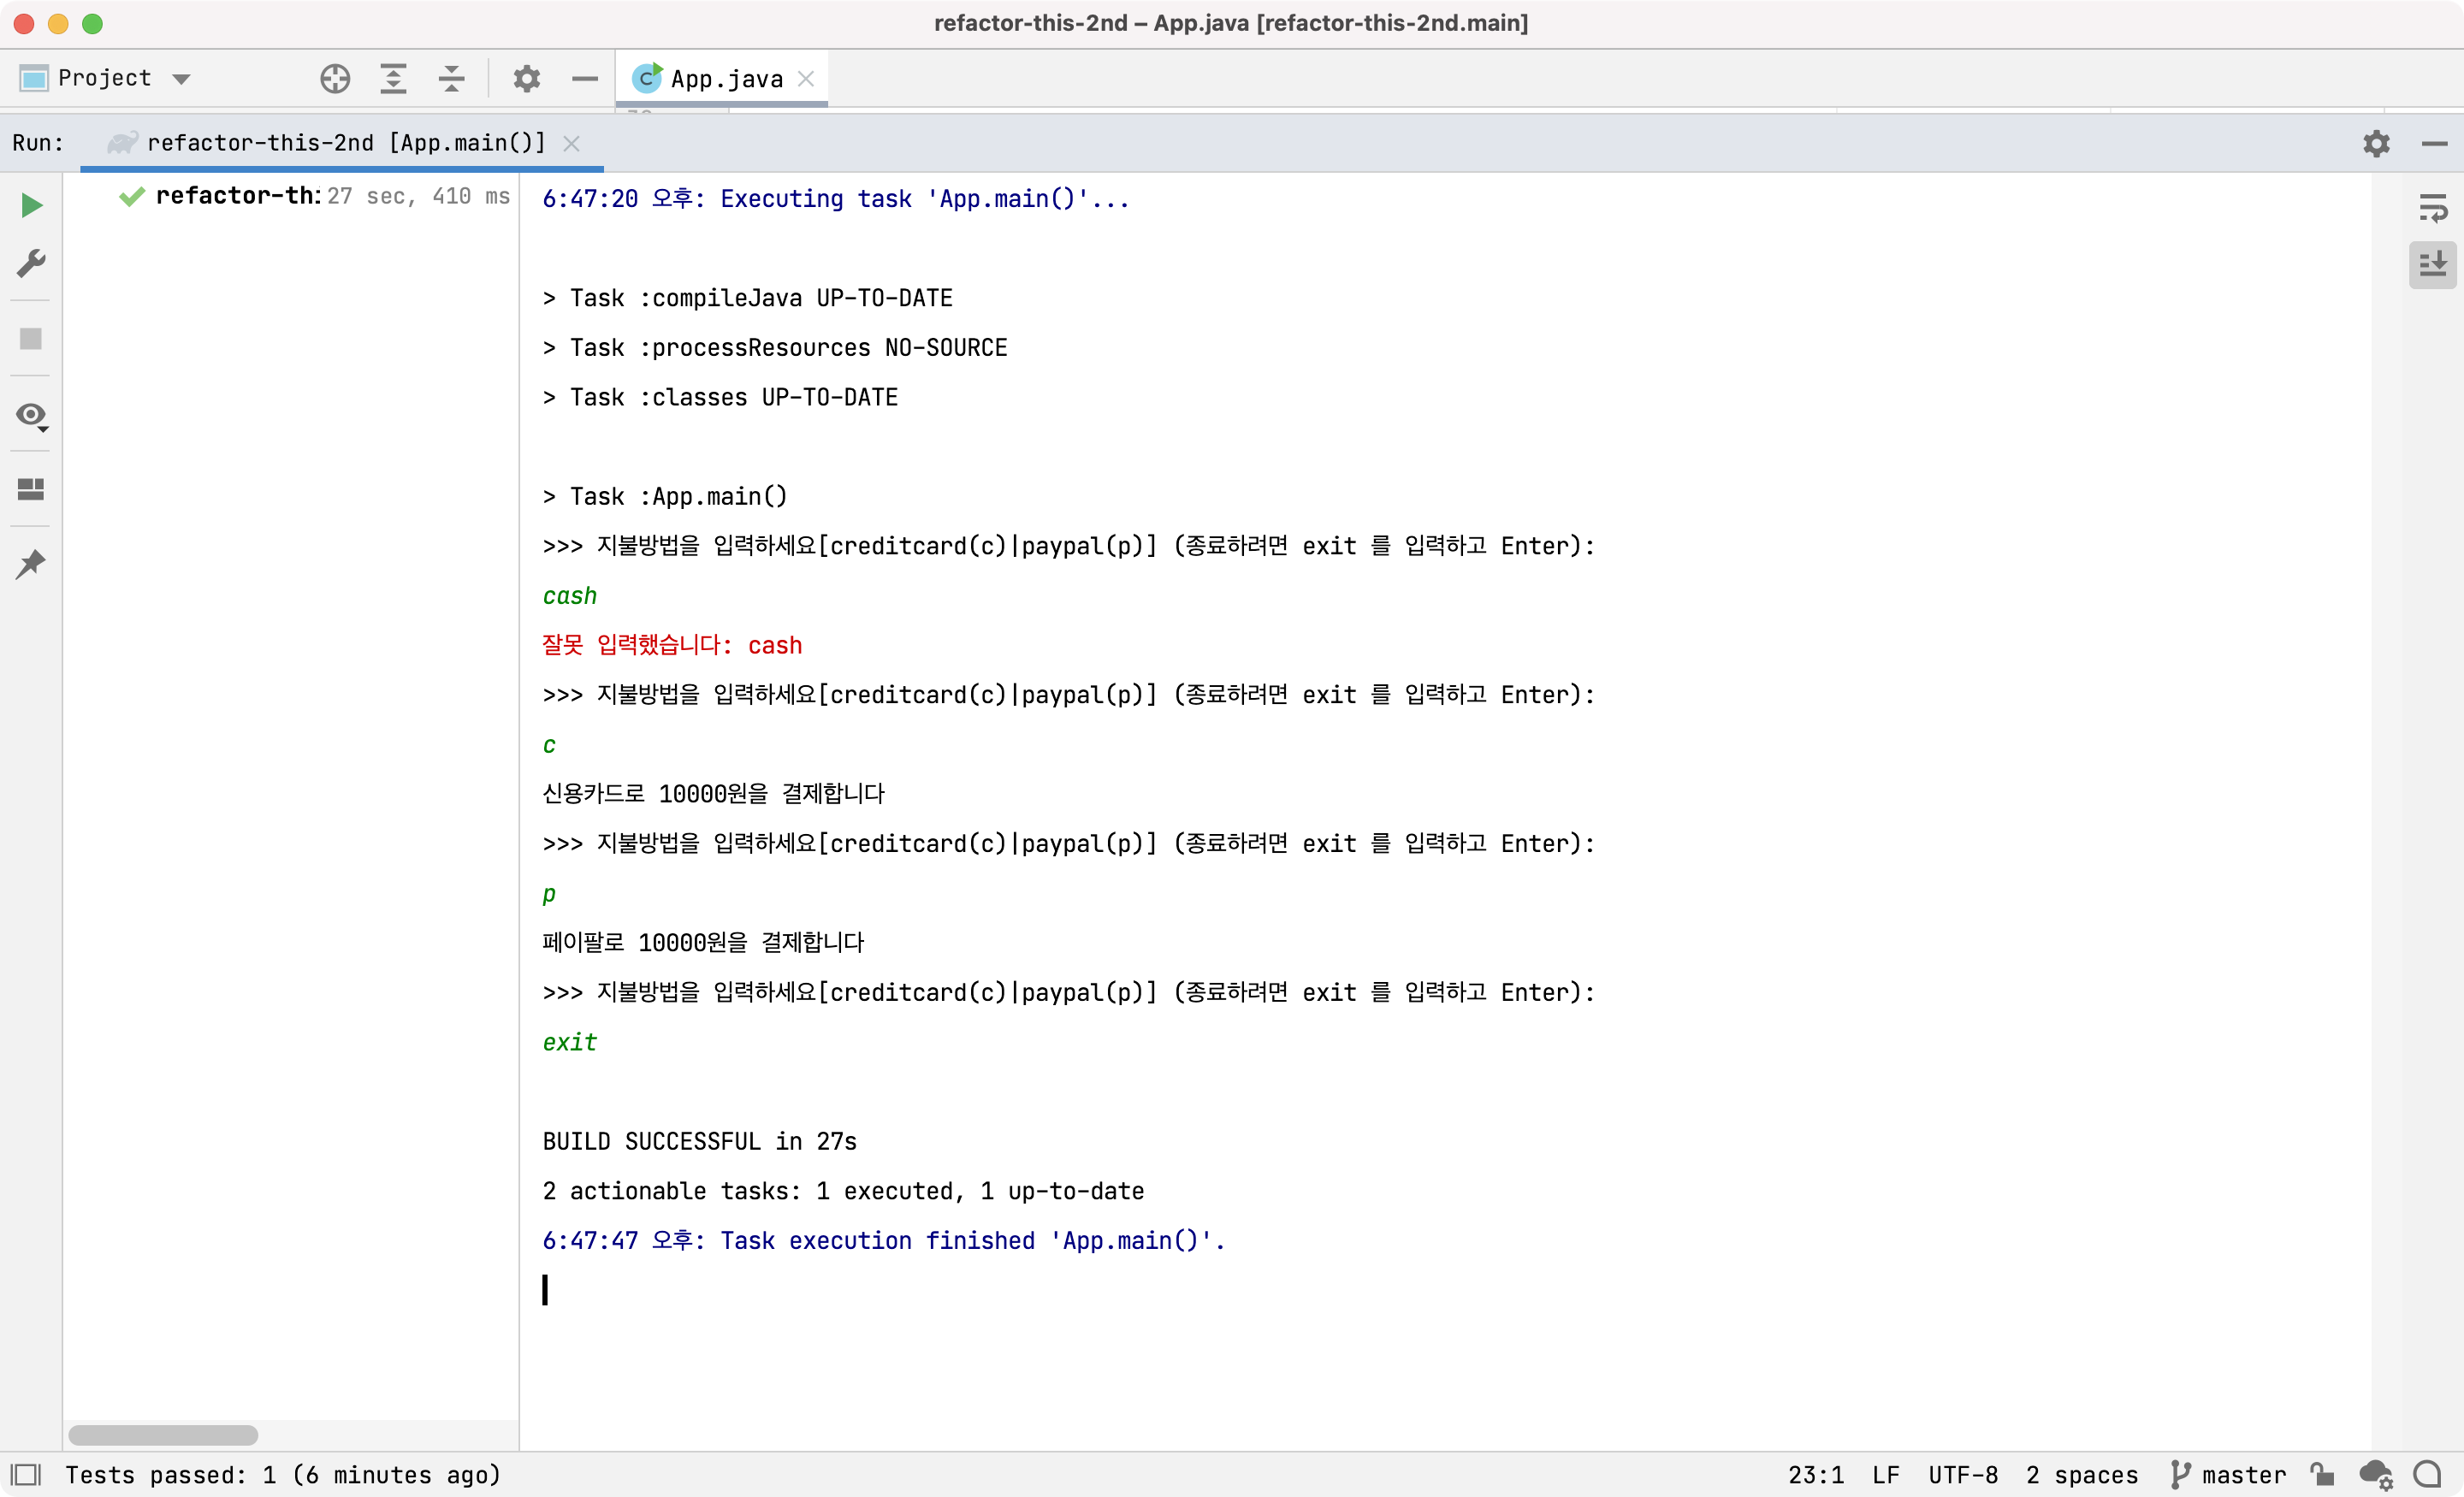
Task: Open the 2 spaces indent selector
Action: point(2081,1474)
